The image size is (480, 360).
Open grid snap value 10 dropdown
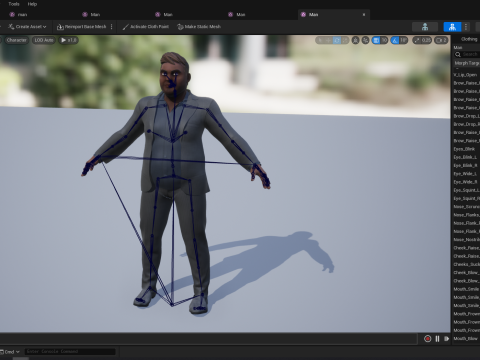click(x=384, y=40)
